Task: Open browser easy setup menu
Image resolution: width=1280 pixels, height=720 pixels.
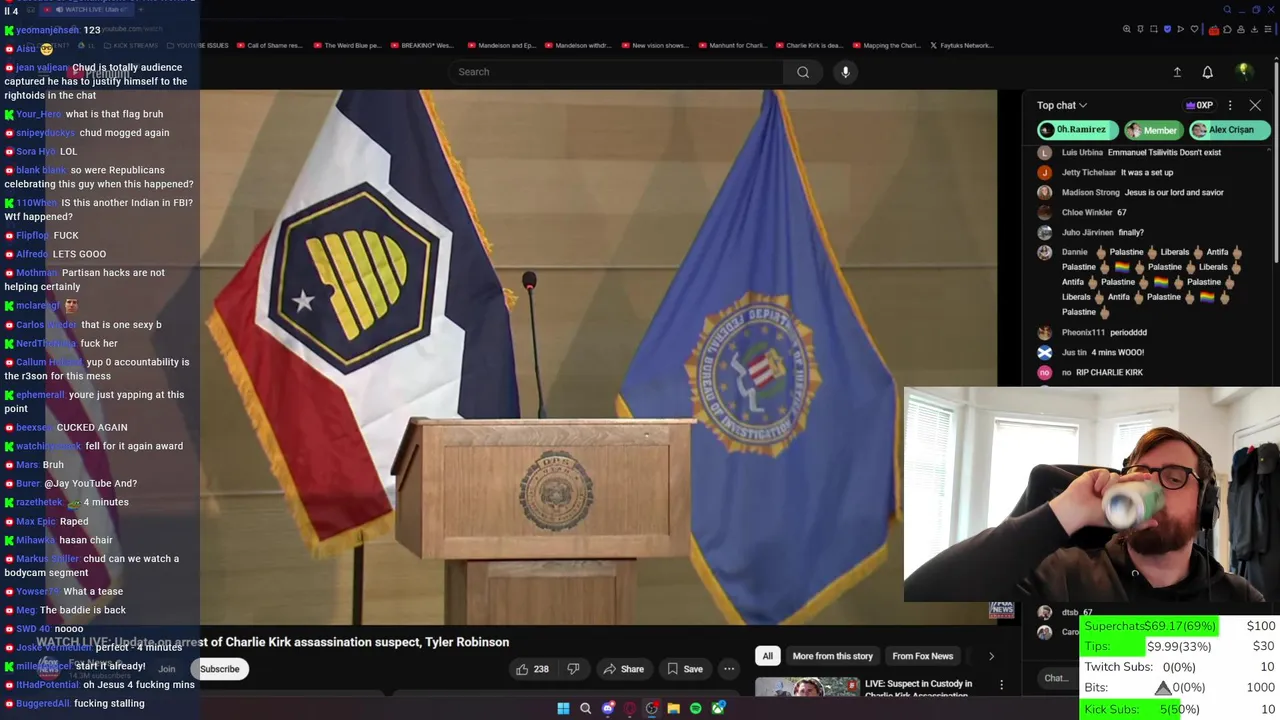Action: click(x=1268, y=29)
